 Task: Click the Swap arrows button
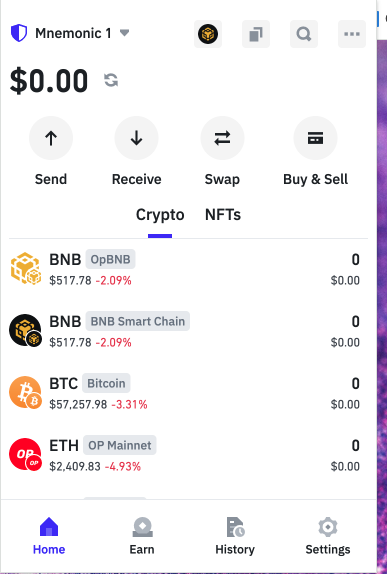(222, 138)
